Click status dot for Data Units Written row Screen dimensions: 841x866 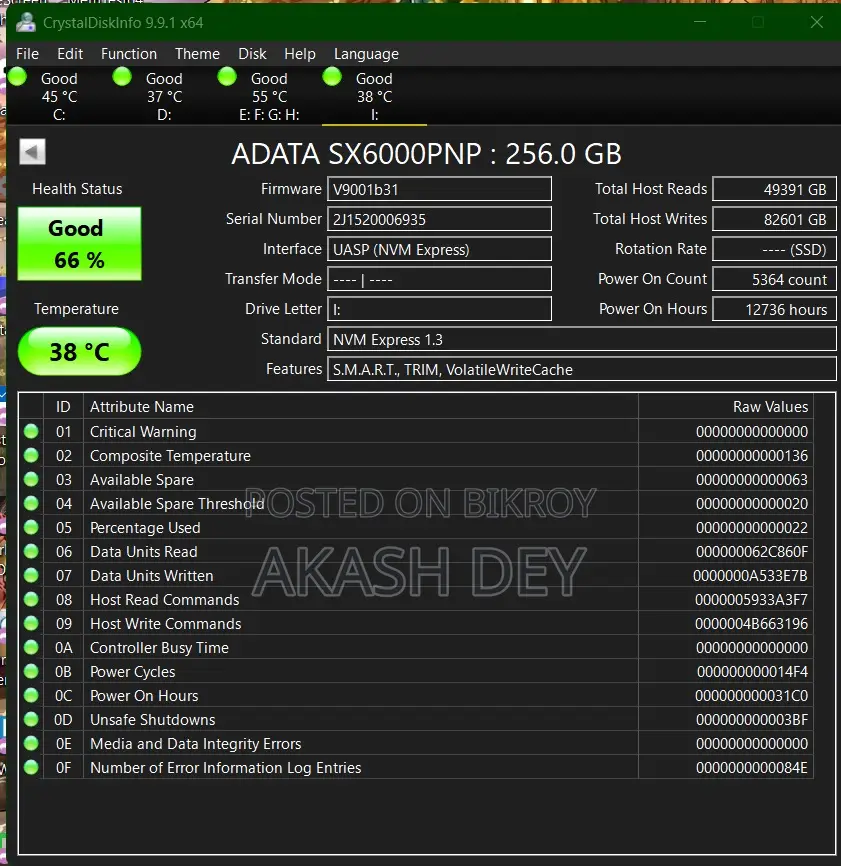(31, 575)
